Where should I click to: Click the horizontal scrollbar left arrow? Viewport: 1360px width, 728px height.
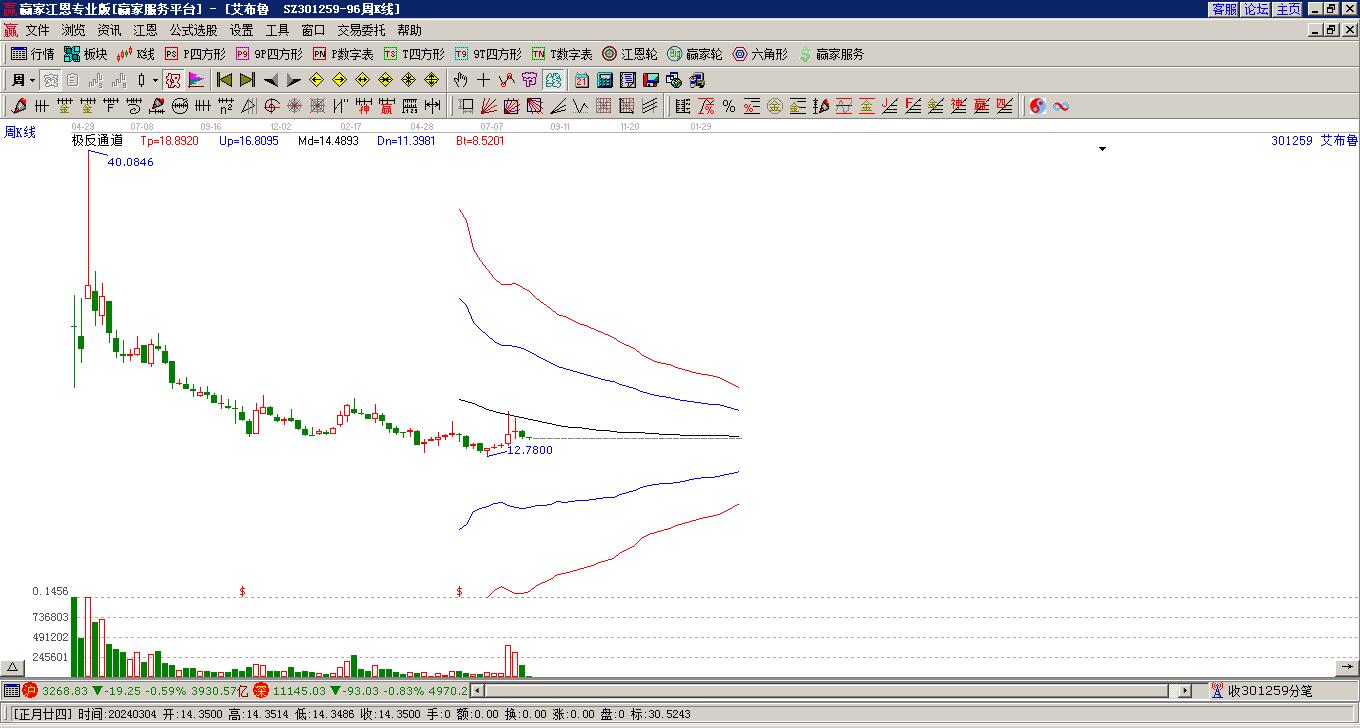tap(477, 690)
